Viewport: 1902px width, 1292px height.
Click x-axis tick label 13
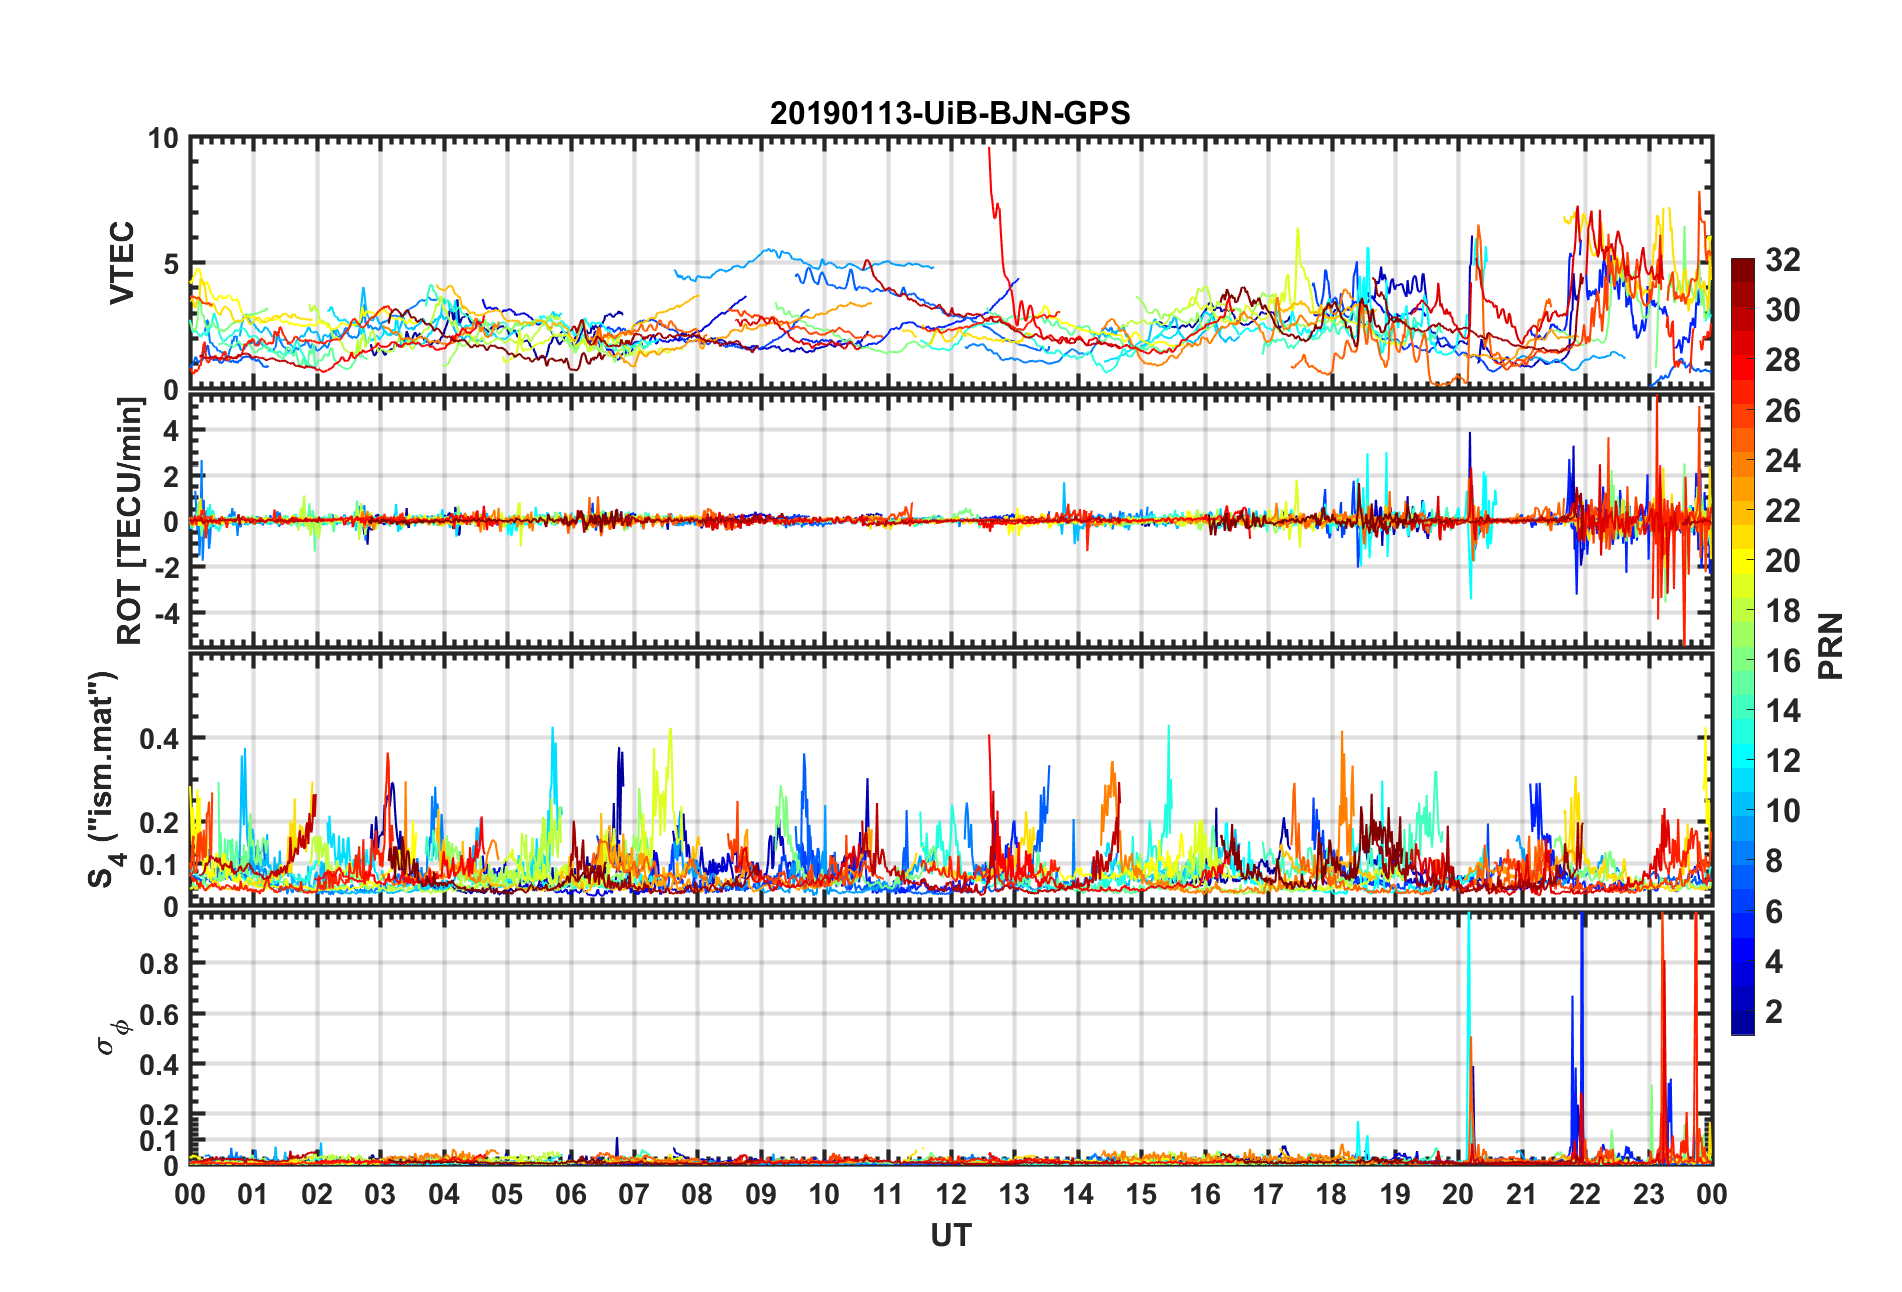click(x=1014, y=1194)
